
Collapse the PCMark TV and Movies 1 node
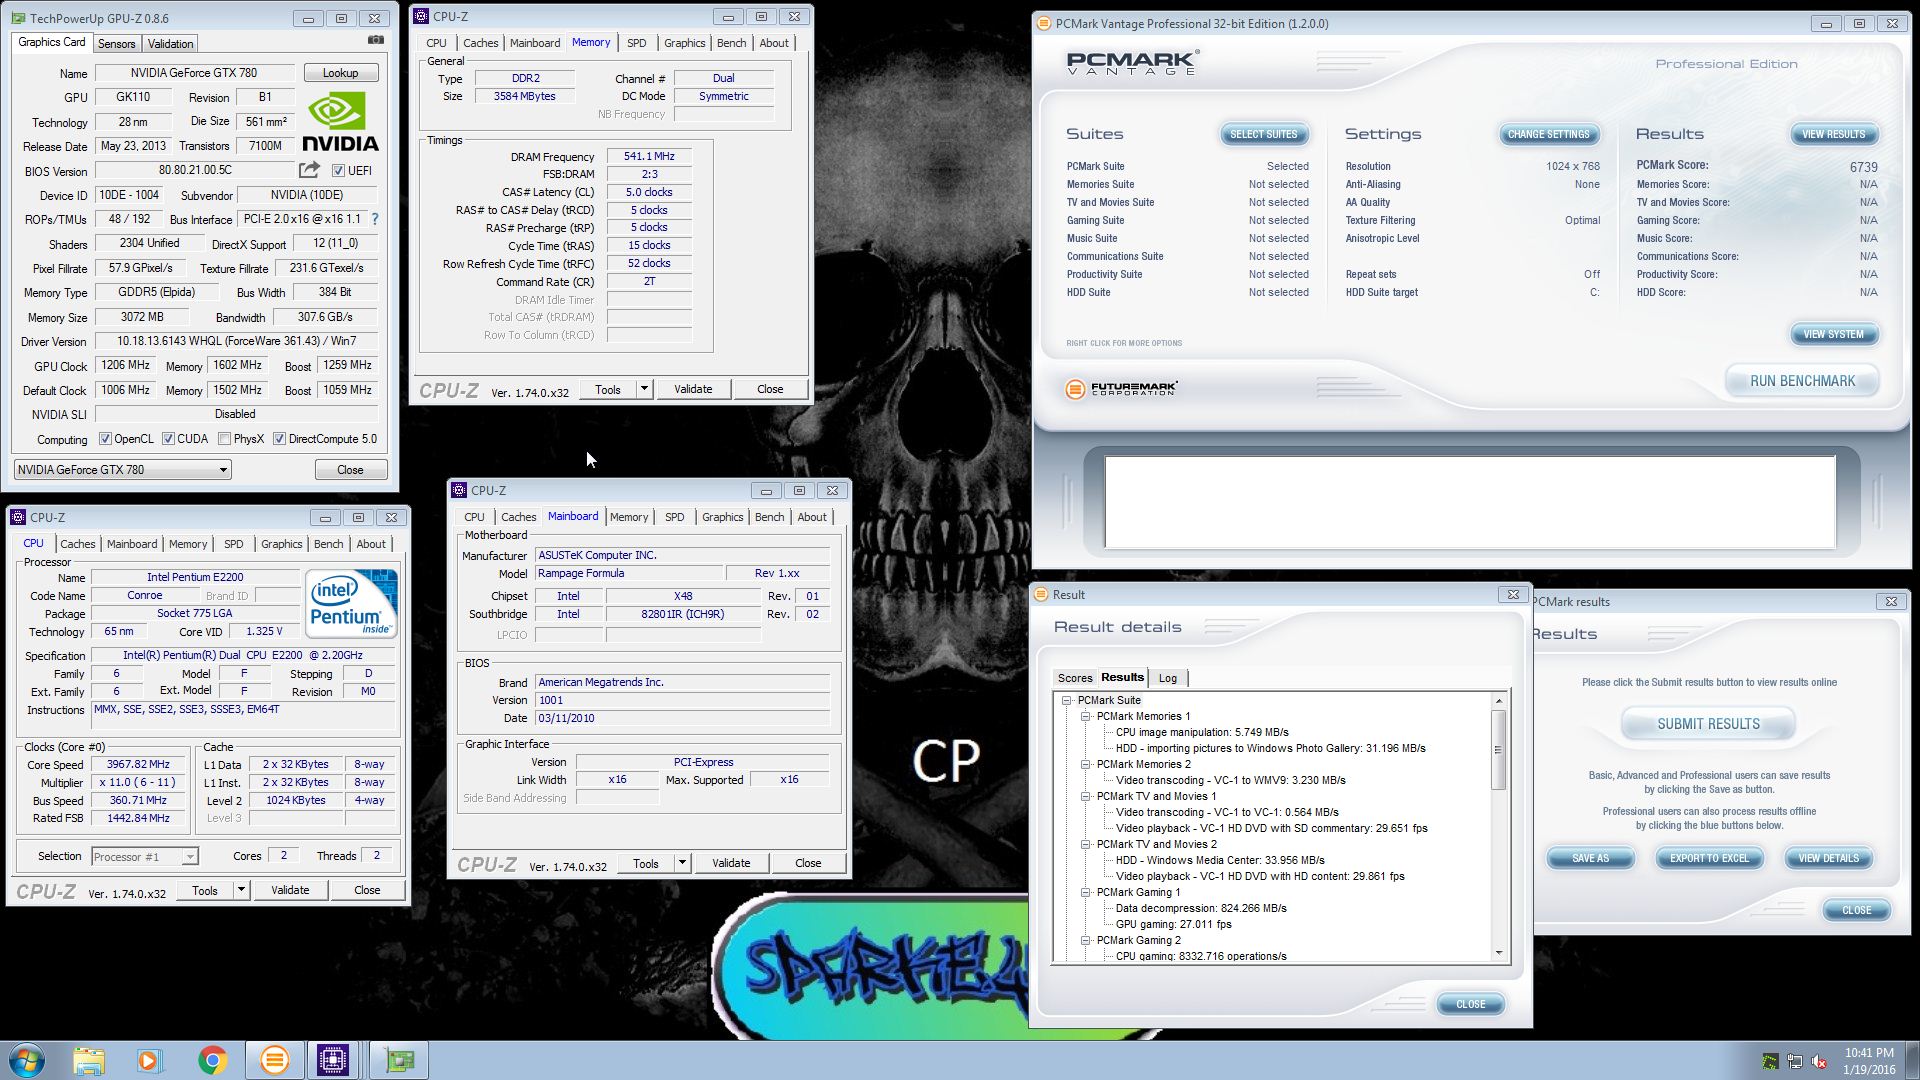[1086, 796]
